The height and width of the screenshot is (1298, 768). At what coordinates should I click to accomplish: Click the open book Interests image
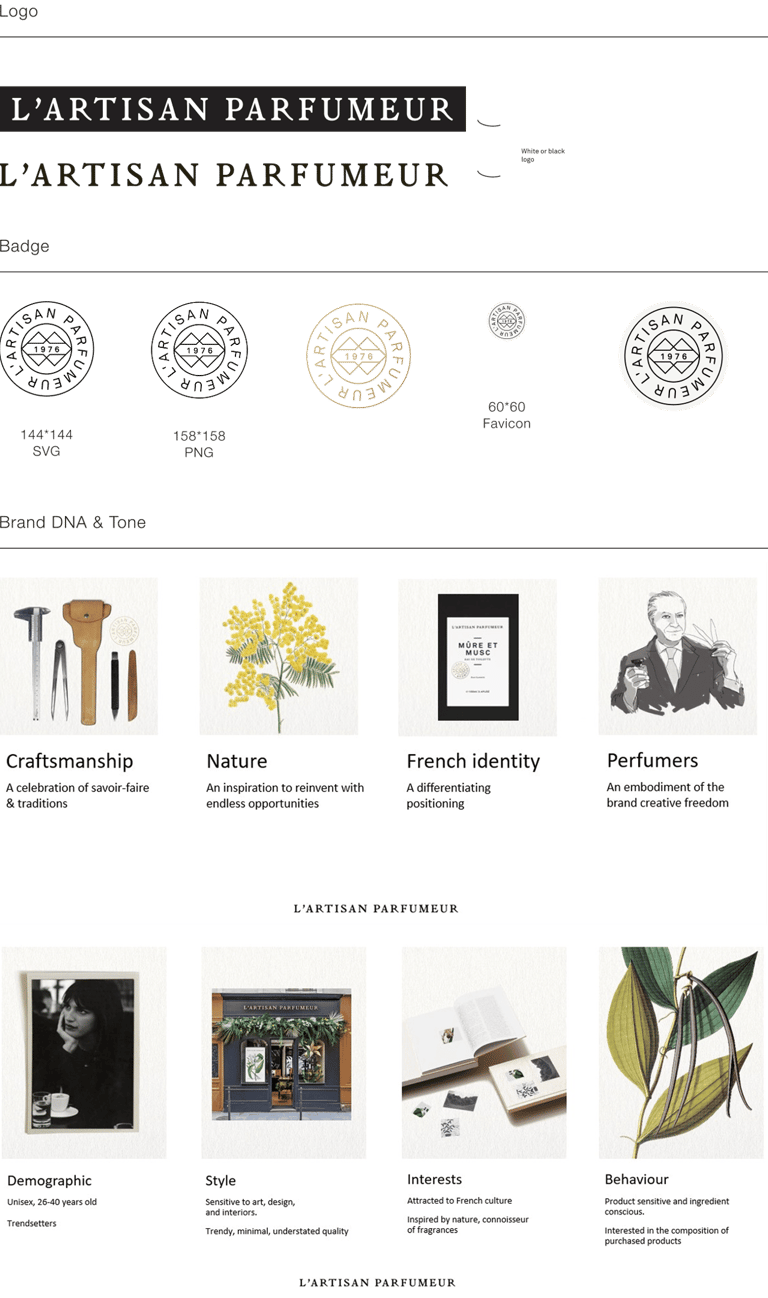(x=484, y=1053)
